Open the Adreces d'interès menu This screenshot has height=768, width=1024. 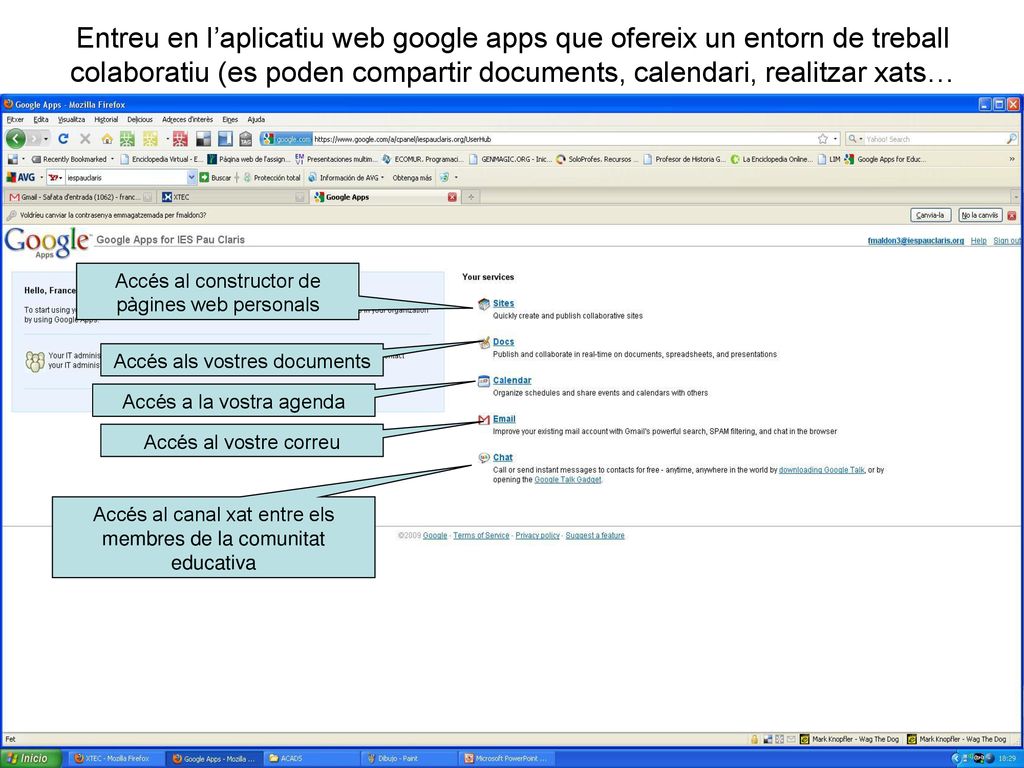(x=187, y=120)
